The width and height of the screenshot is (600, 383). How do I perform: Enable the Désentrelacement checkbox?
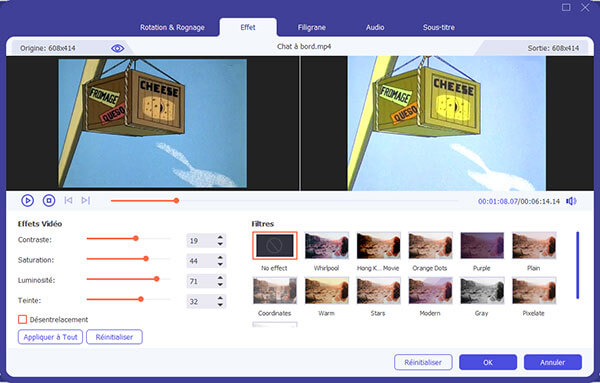point(23,319)
